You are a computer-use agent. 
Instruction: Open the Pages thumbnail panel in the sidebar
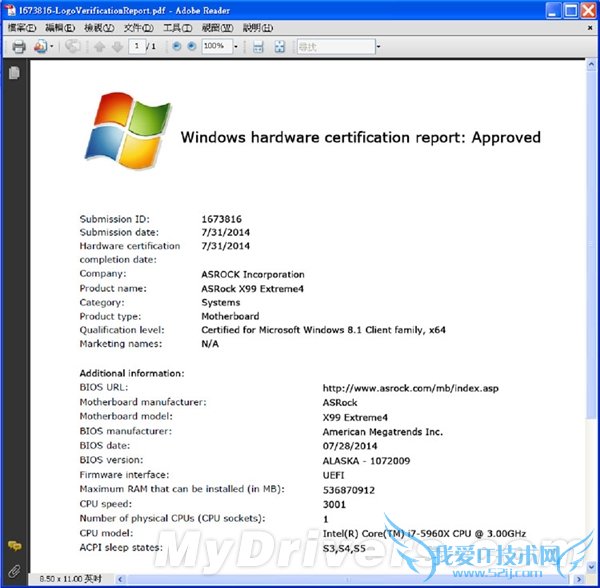click(14, 73)
